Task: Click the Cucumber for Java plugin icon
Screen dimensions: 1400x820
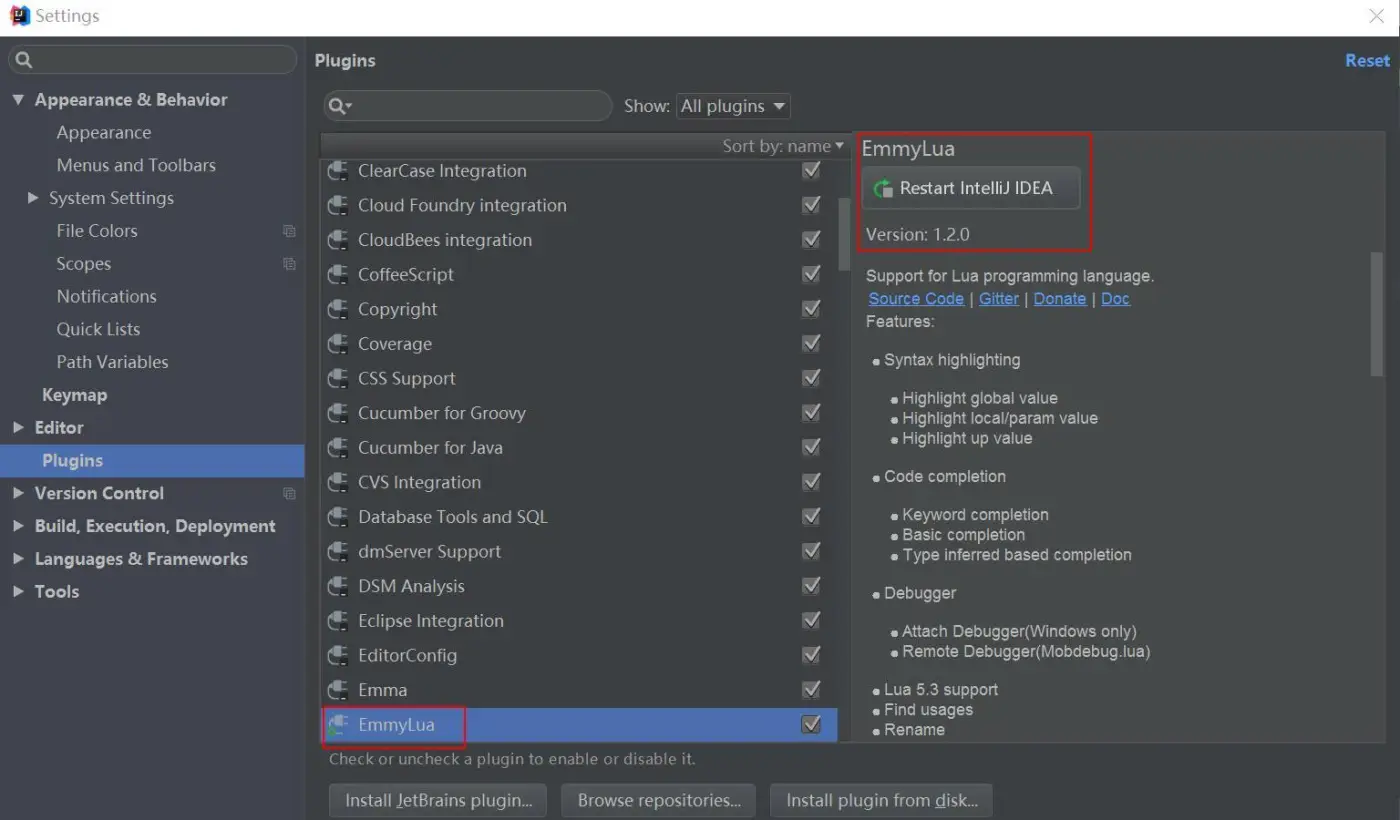Action: point(338,448)
